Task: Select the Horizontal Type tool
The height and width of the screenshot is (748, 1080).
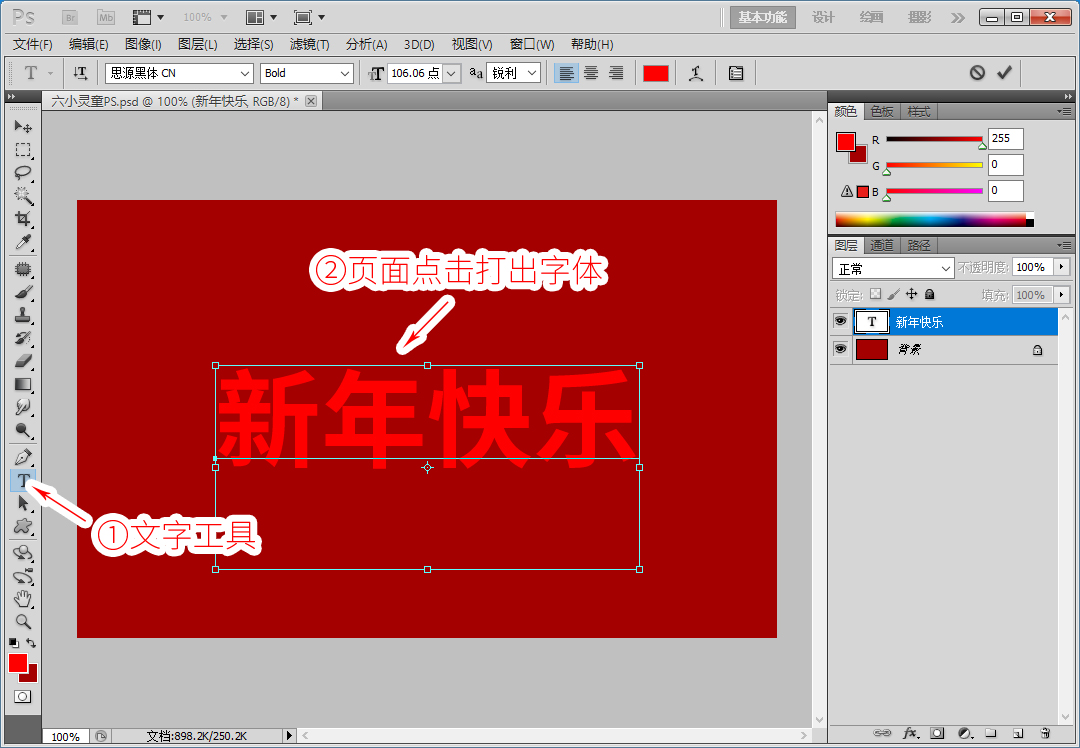Action: pyautogui.click(x=23, y=480)
